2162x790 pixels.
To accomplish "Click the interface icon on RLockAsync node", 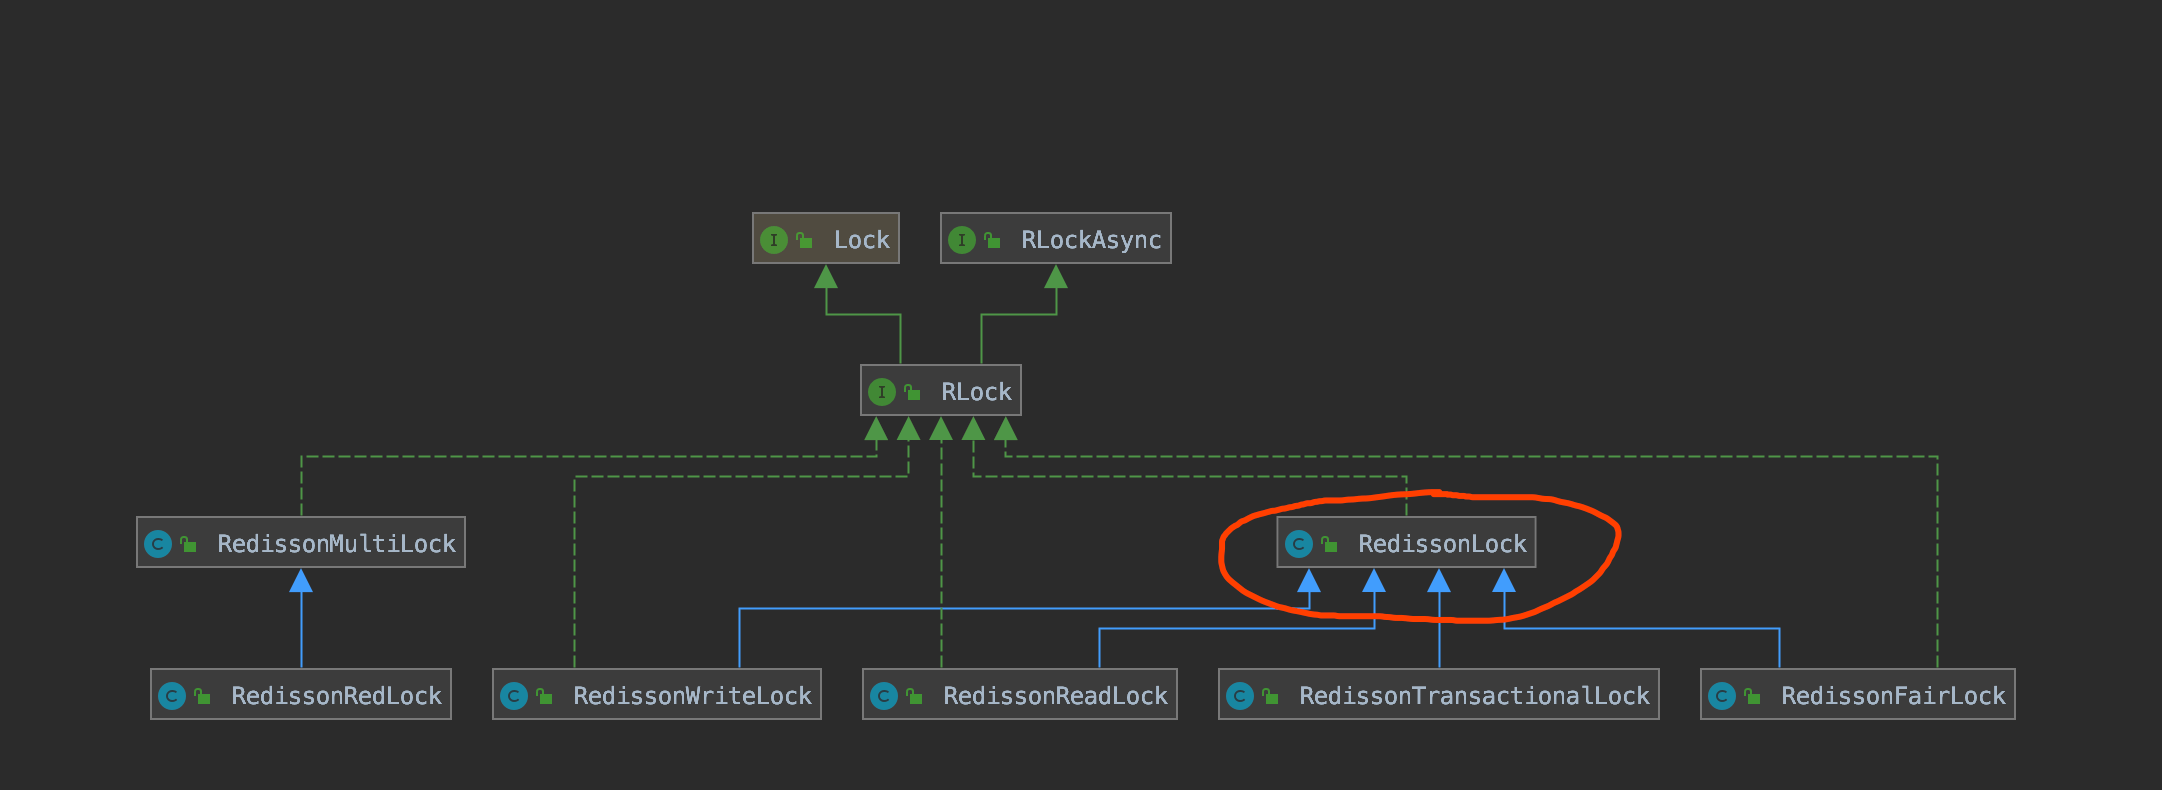I will [961, 240].
